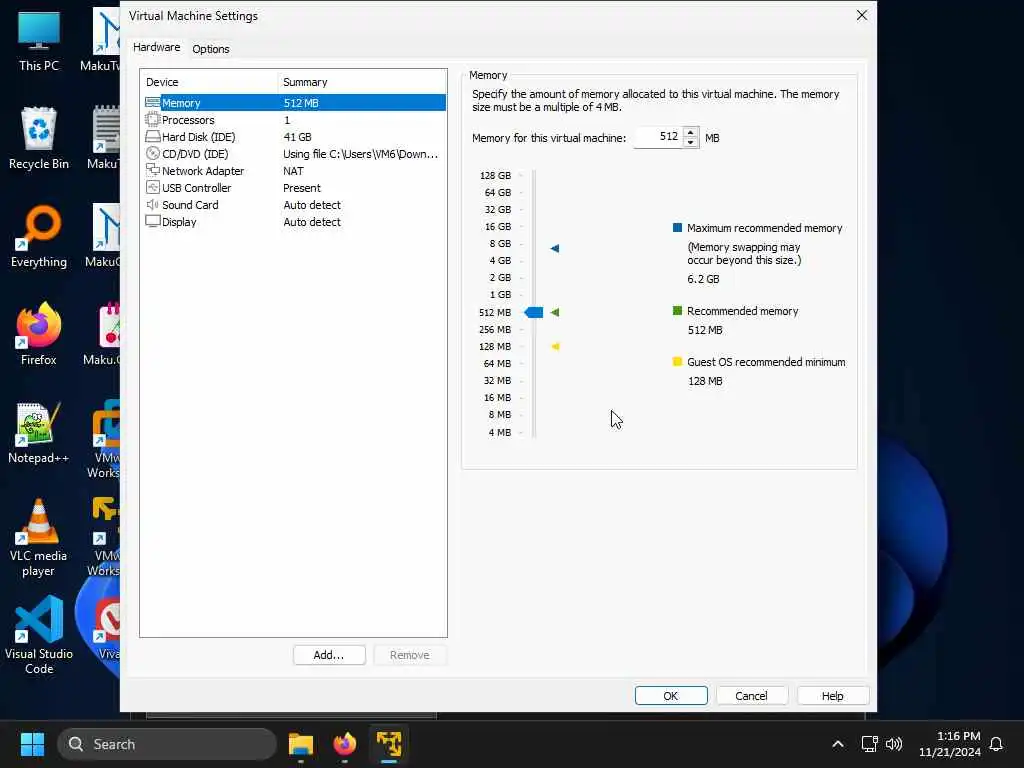Switch to the Hardware tab
This screenshot has width=1024, height=768.
point(157,47)
